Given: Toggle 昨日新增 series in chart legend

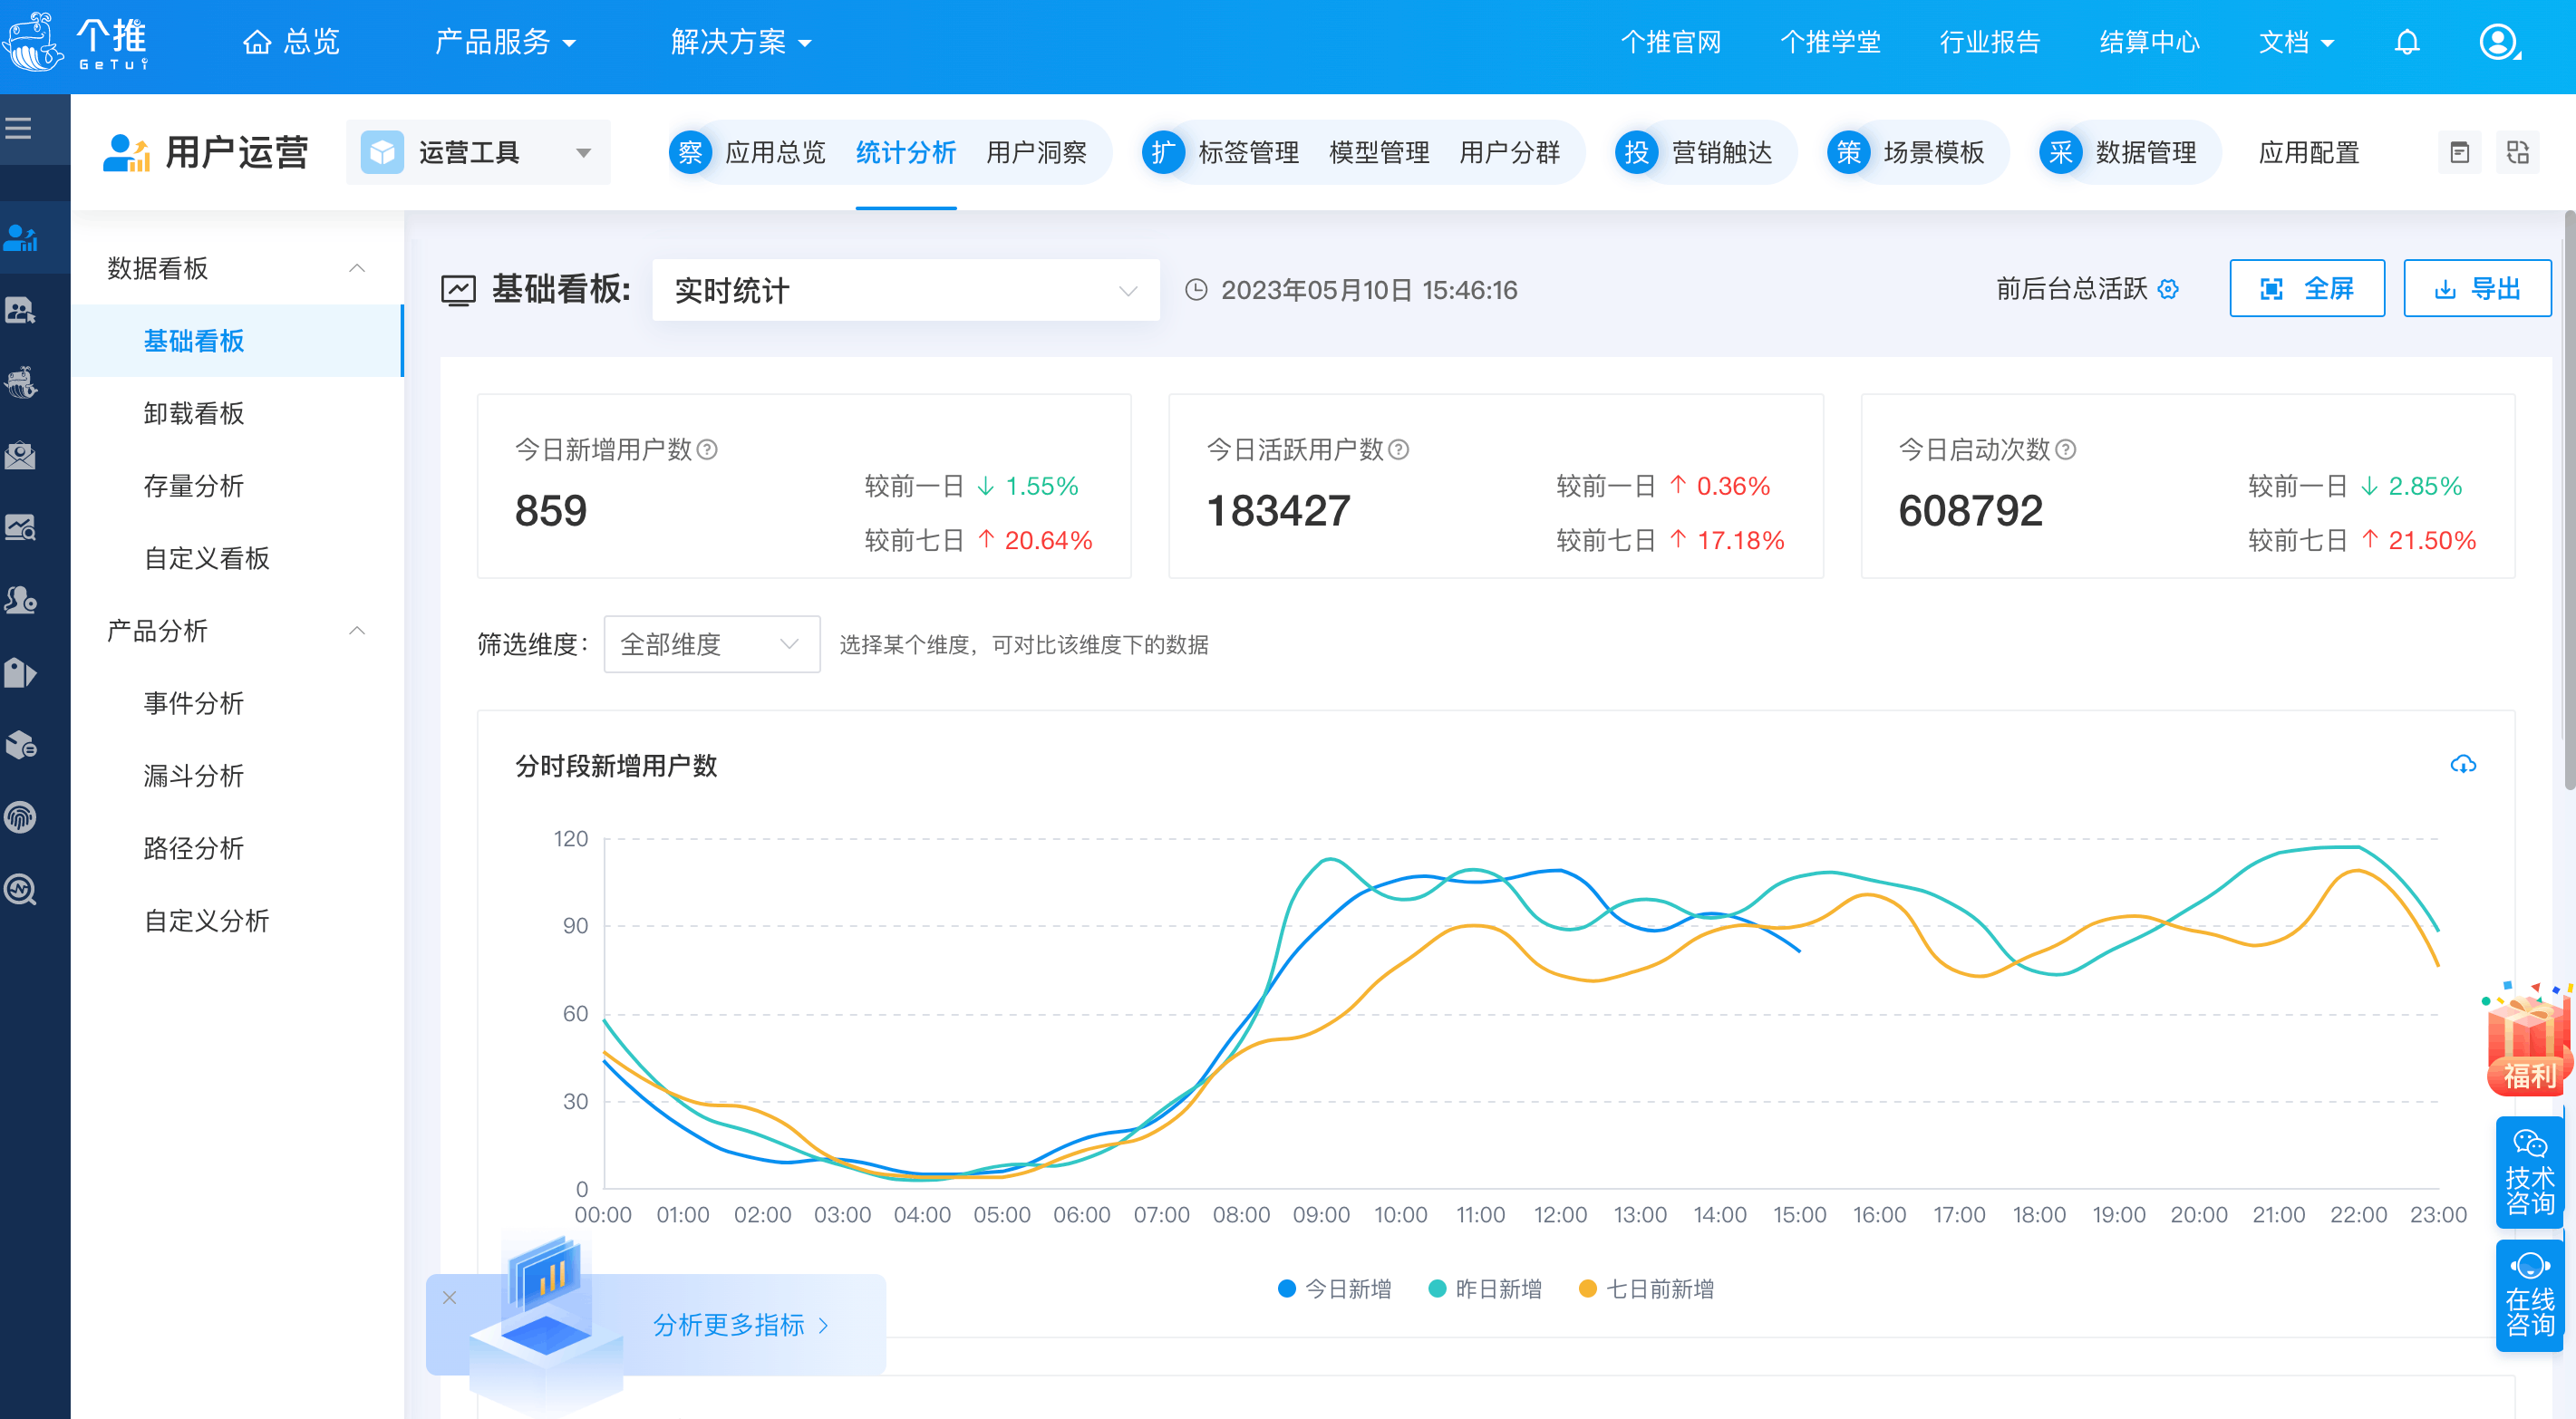Looking at the screenshot, I should point(1486,1289).
